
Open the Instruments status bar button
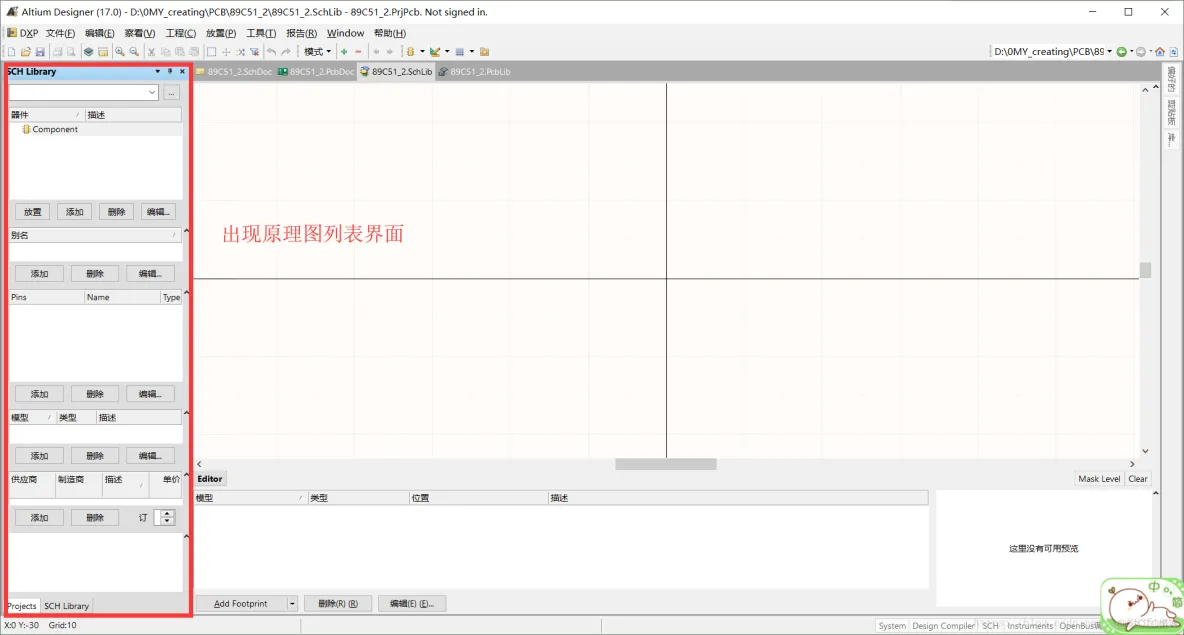[1030, 626]
